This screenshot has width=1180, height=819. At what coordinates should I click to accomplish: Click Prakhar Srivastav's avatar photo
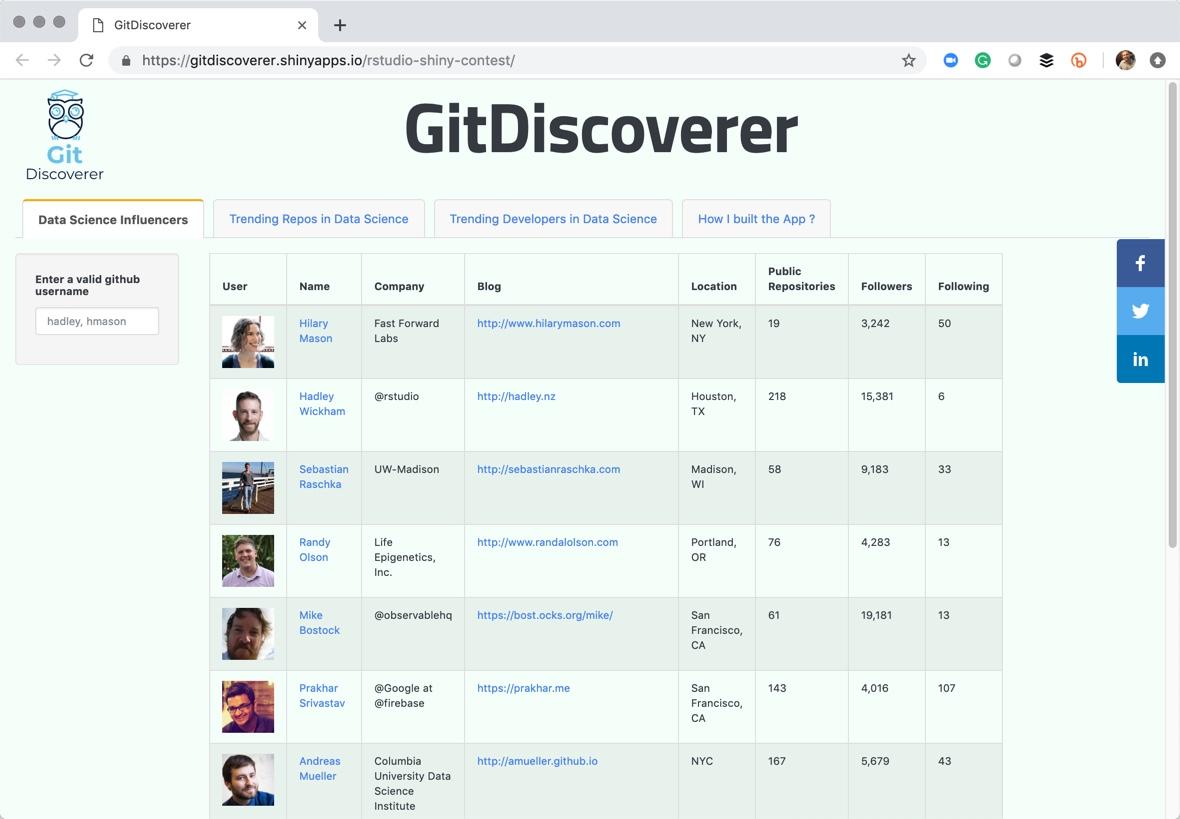248,707
